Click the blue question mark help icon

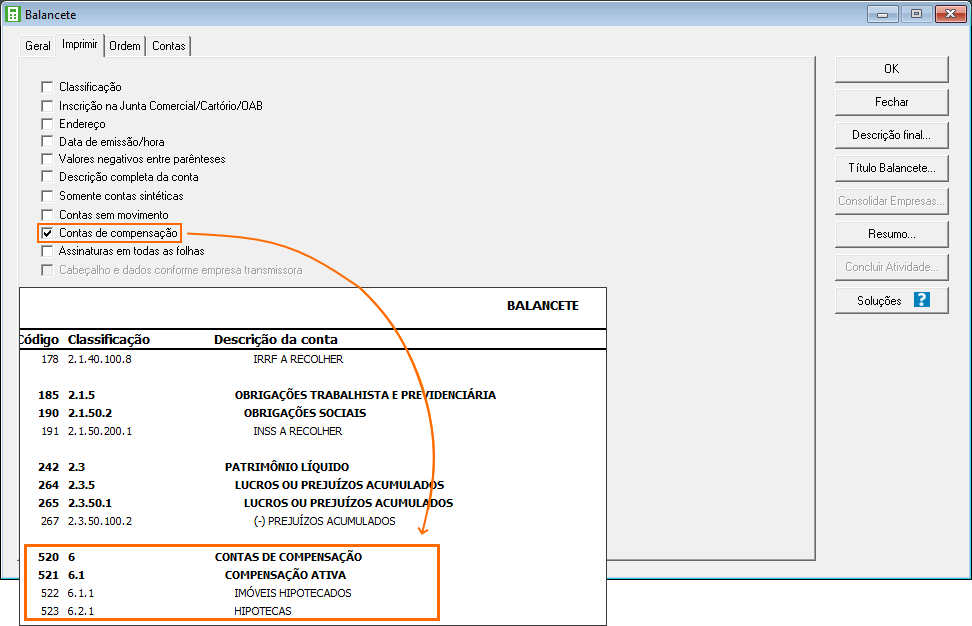922,300
